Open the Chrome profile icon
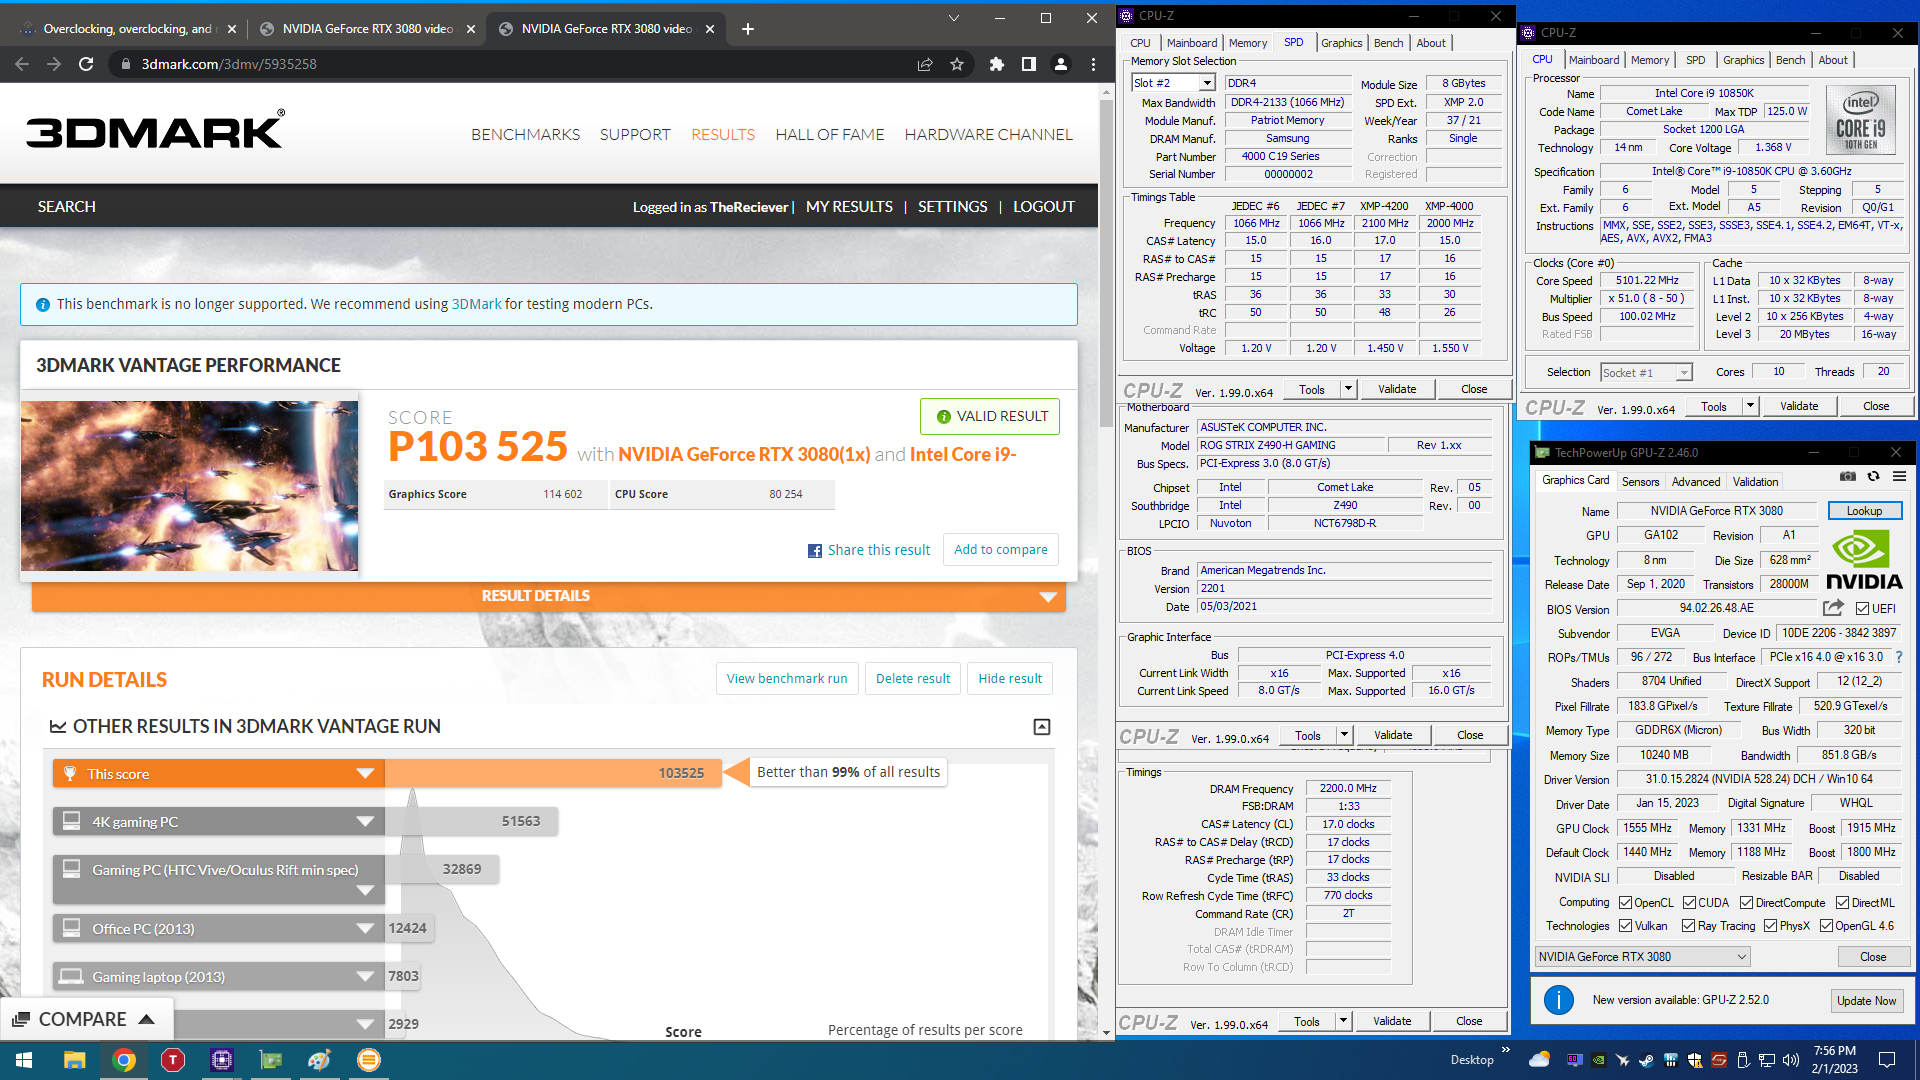The width and height of the screenshot is (1920, 1080). click(1061, 64)
